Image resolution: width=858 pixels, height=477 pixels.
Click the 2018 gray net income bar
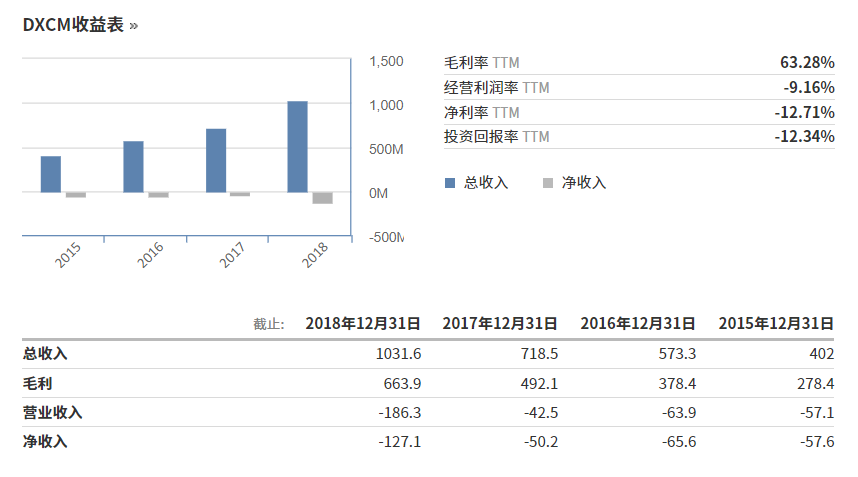323,198
